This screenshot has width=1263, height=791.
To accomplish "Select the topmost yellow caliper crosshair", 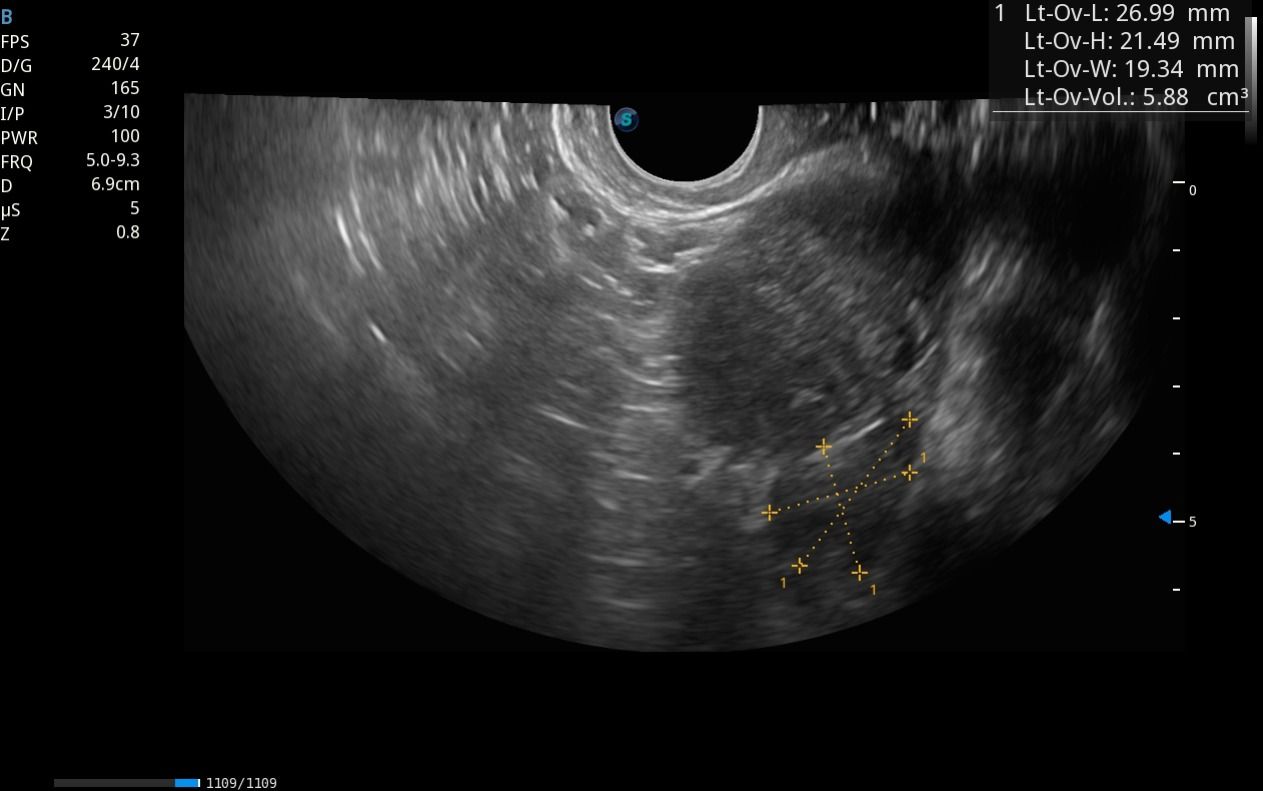I will tap(909, 420).
